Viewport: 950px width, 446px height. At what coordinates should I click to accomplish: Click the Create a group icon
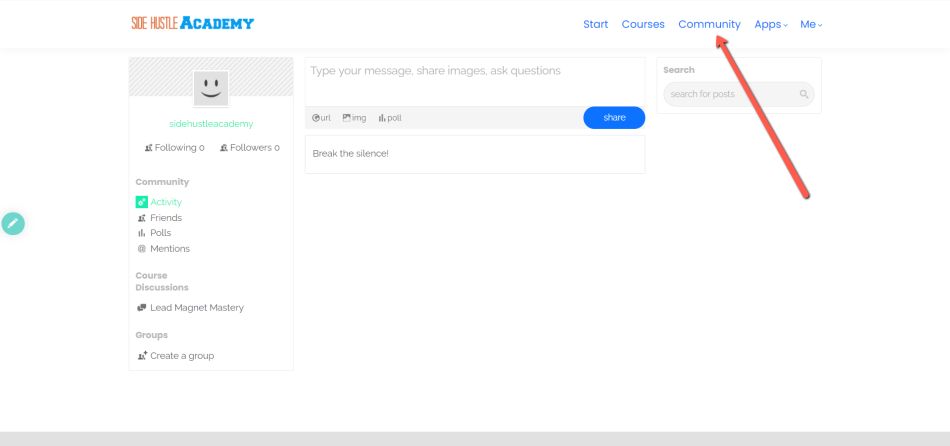[142, 356]
